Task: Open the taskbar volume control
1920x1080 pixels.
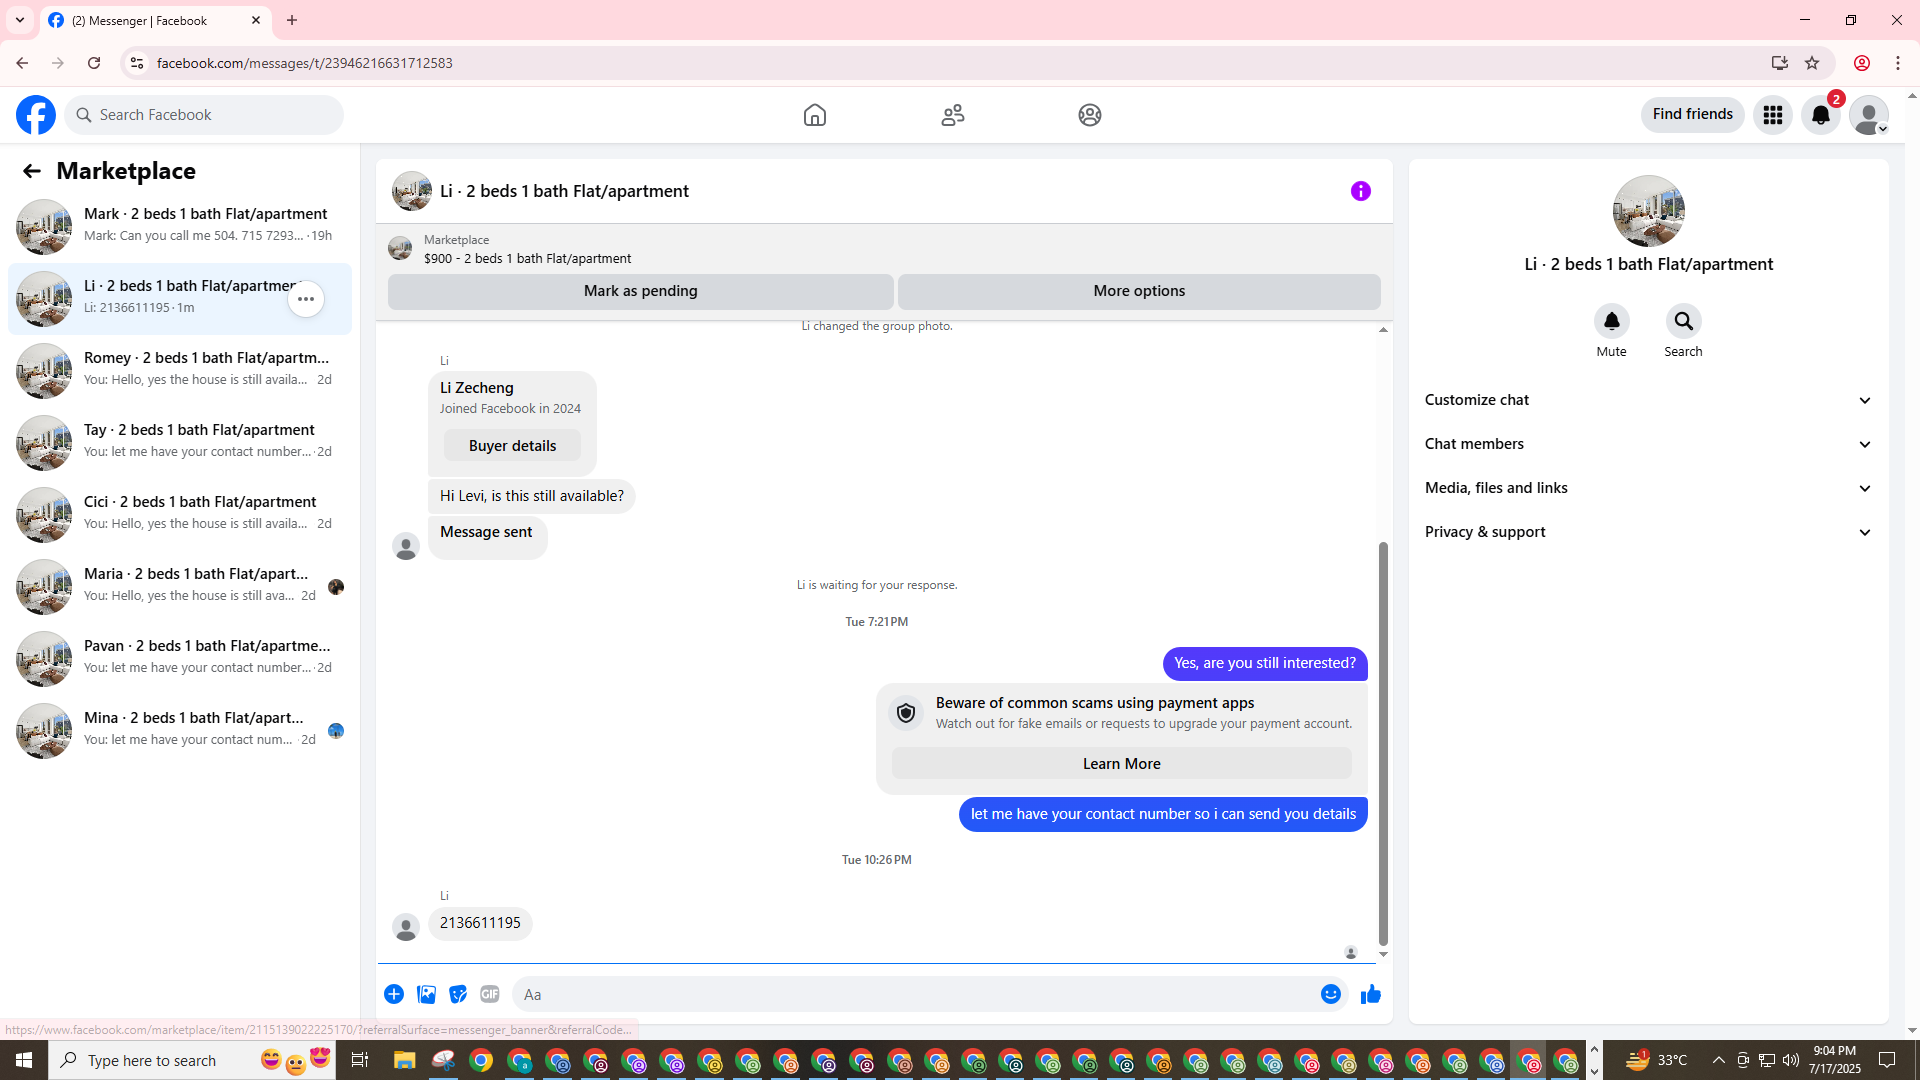Action: 1791,1060
